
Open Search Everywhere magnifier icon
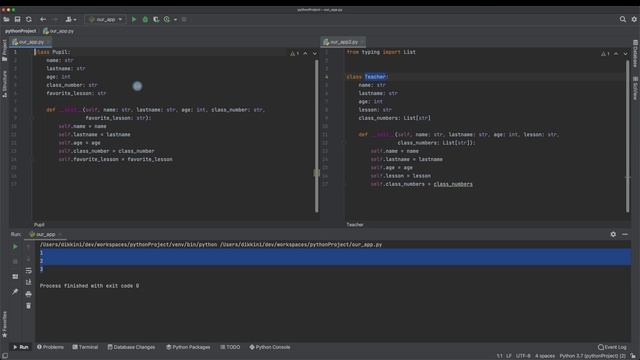click(622, 19)
